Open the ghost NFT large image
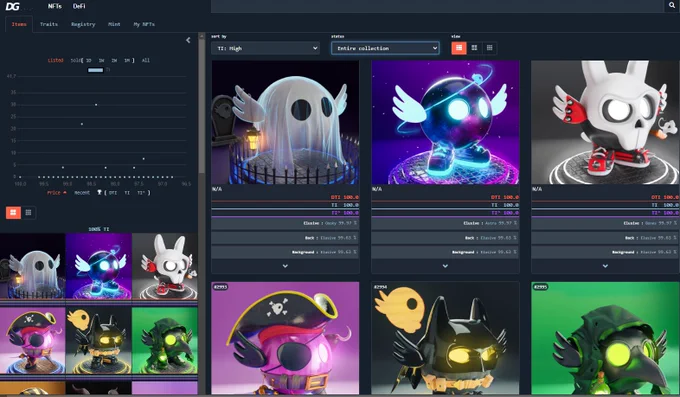This screenshot has width=680, height=397. [285, 122]
